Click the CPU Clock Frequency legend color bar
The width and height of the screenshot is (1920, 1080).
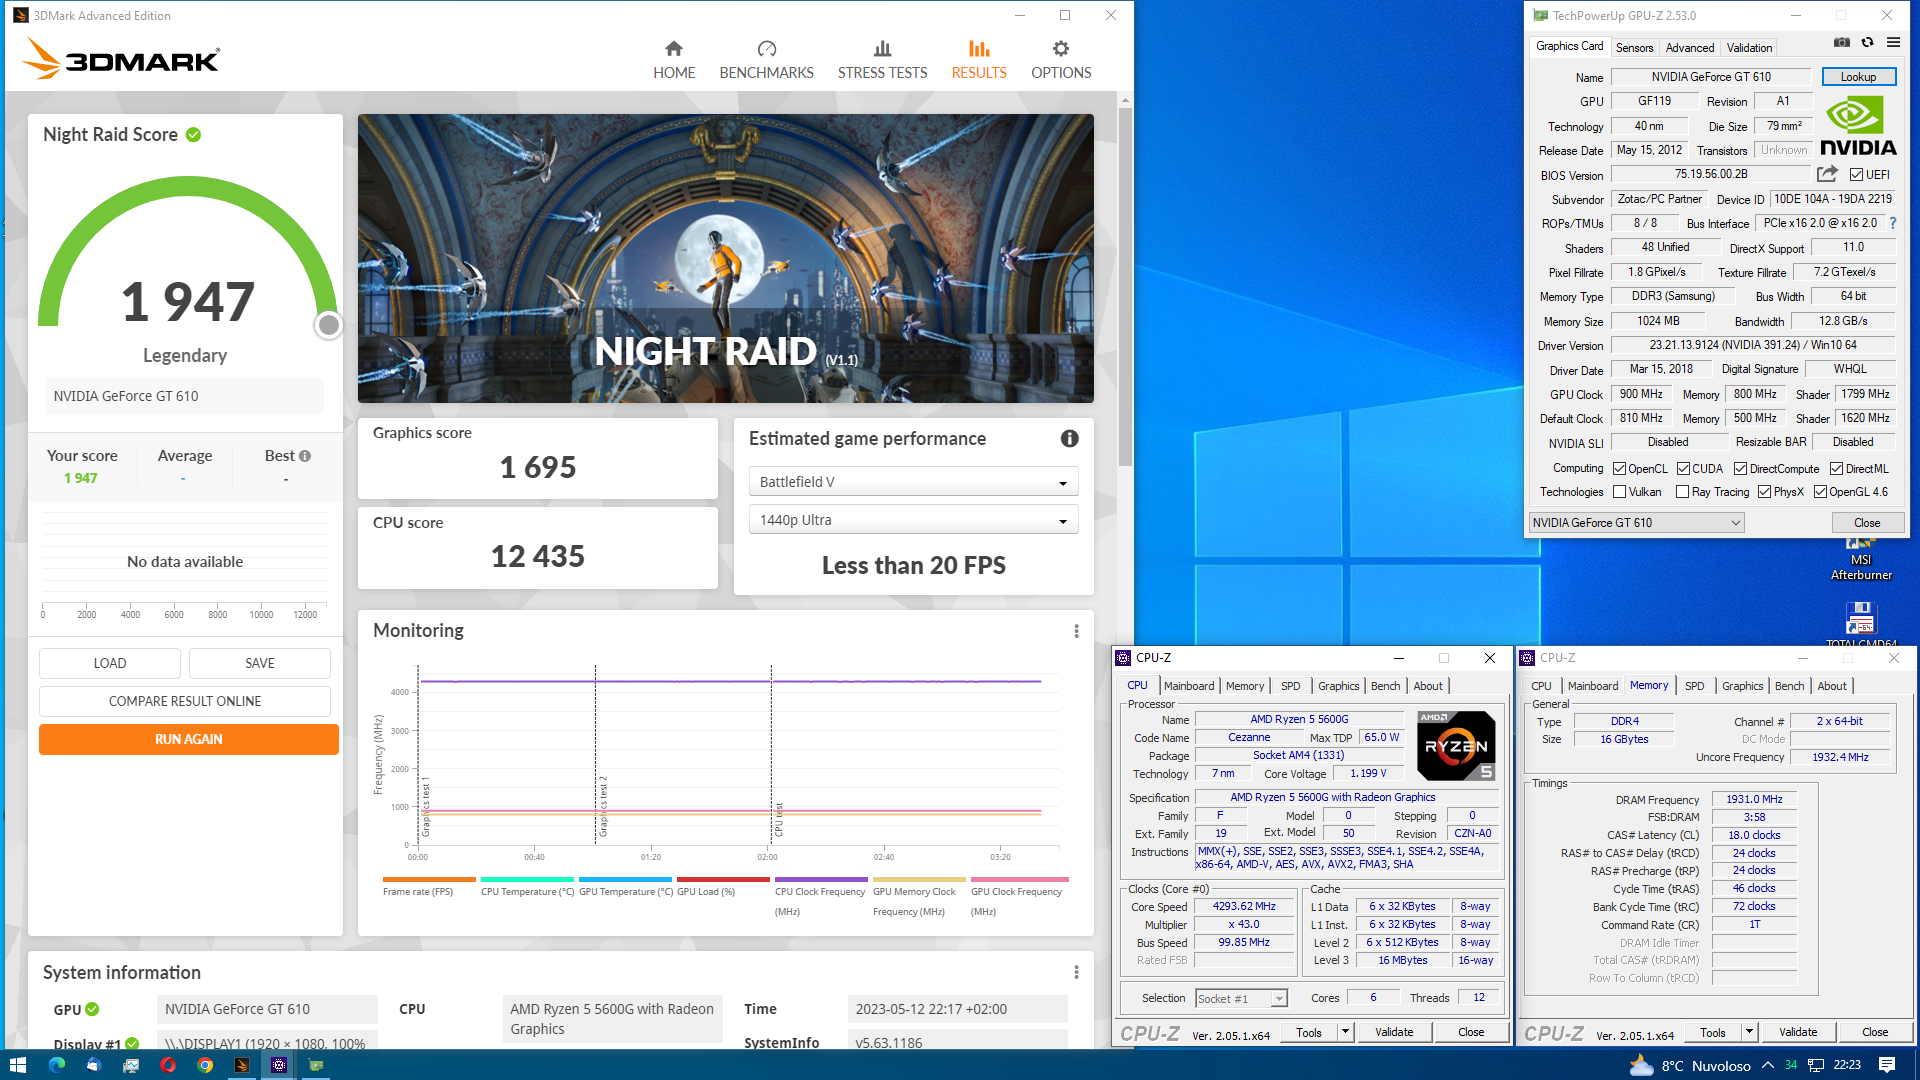[x=823, y=880]
